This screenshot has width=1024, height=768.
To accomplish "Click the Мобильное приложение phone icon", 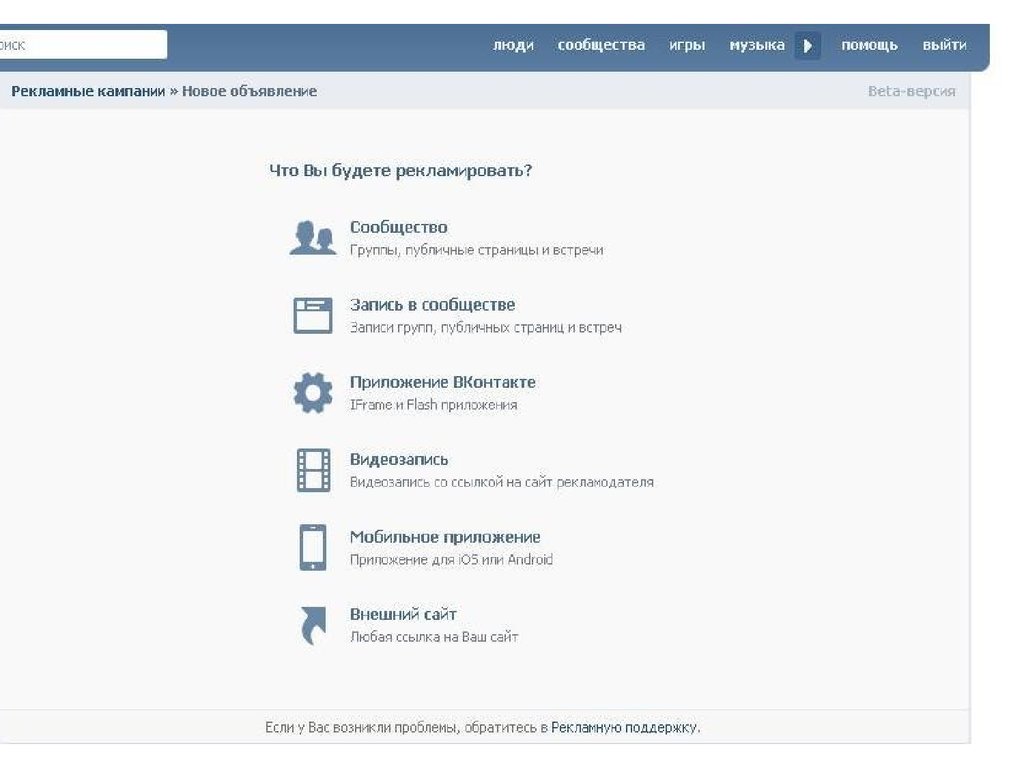I will [313, 547].
